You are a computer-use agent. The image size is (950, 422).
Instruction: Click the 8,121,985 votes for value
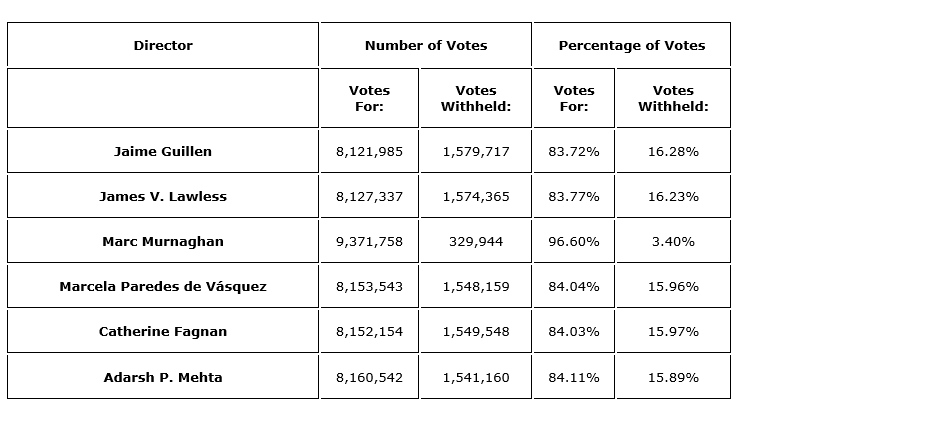point(369,151)
